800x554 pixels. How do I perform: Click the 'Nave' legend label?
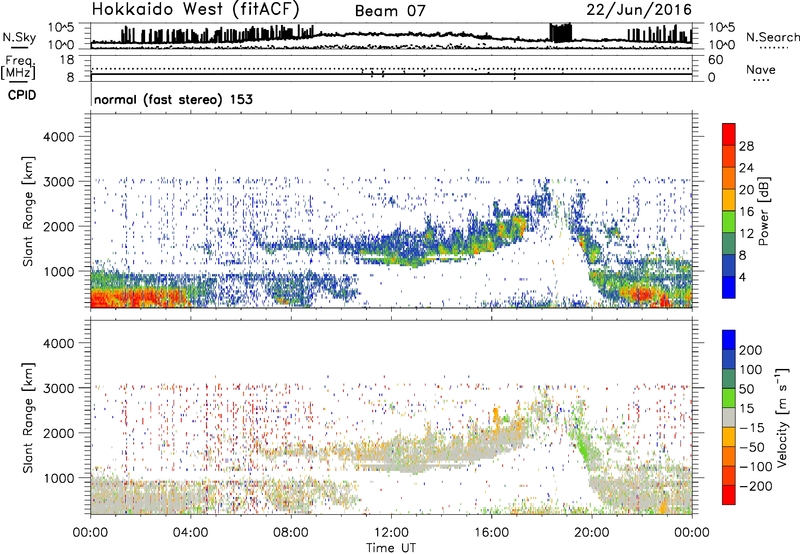(x=761, y=70)
